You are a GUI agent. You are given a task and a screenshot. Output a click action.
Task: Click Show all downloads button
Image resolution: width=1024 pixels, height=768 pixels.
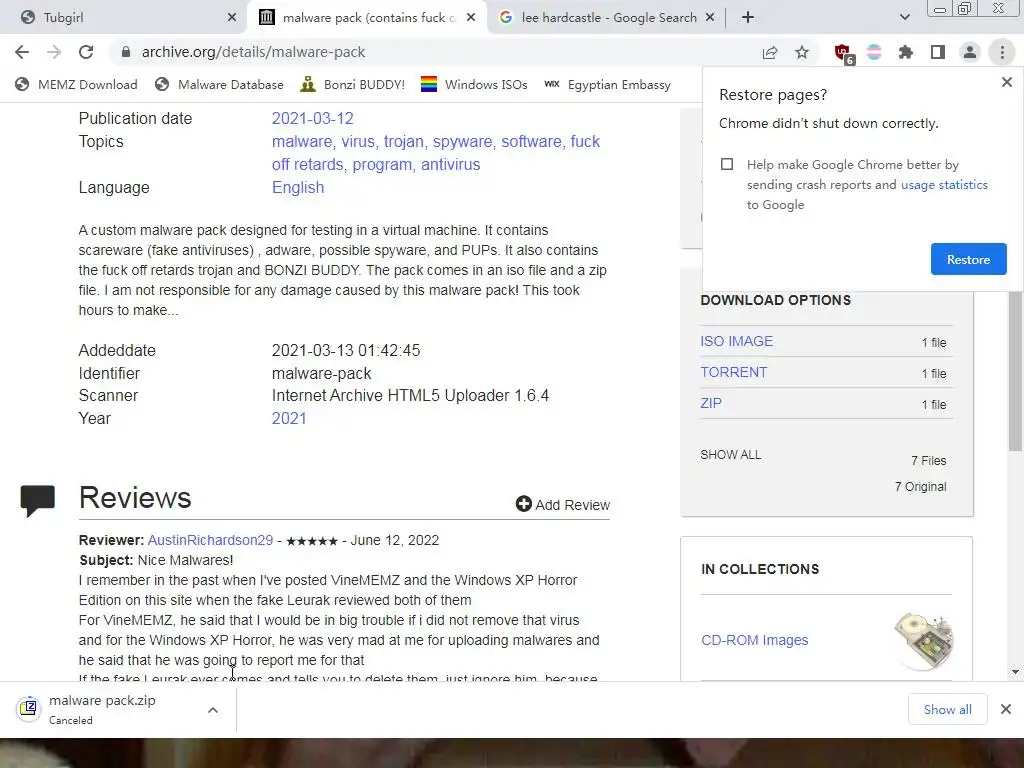[948, 709]
